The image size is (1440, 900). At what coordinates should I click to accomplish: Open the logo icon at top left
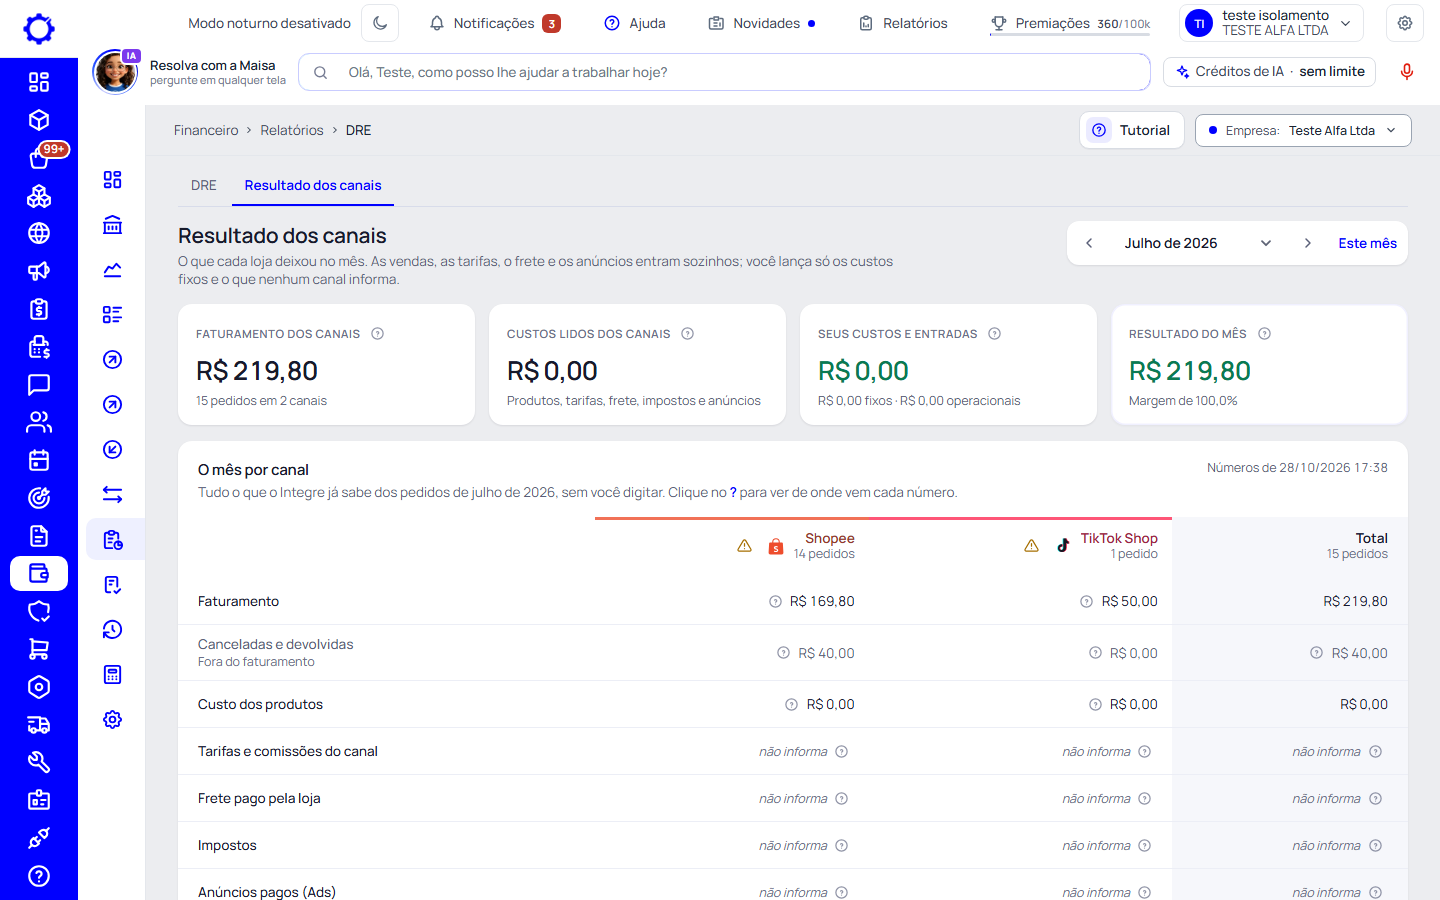(x=39, y=29)
